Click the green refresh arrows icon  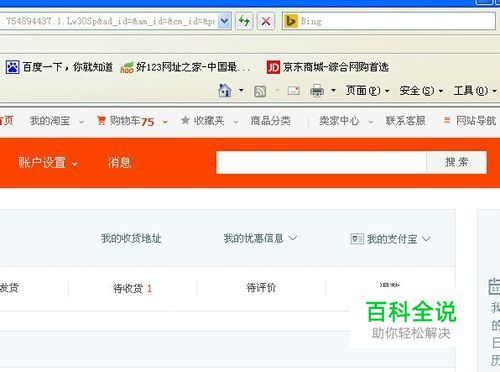point(244,21)
